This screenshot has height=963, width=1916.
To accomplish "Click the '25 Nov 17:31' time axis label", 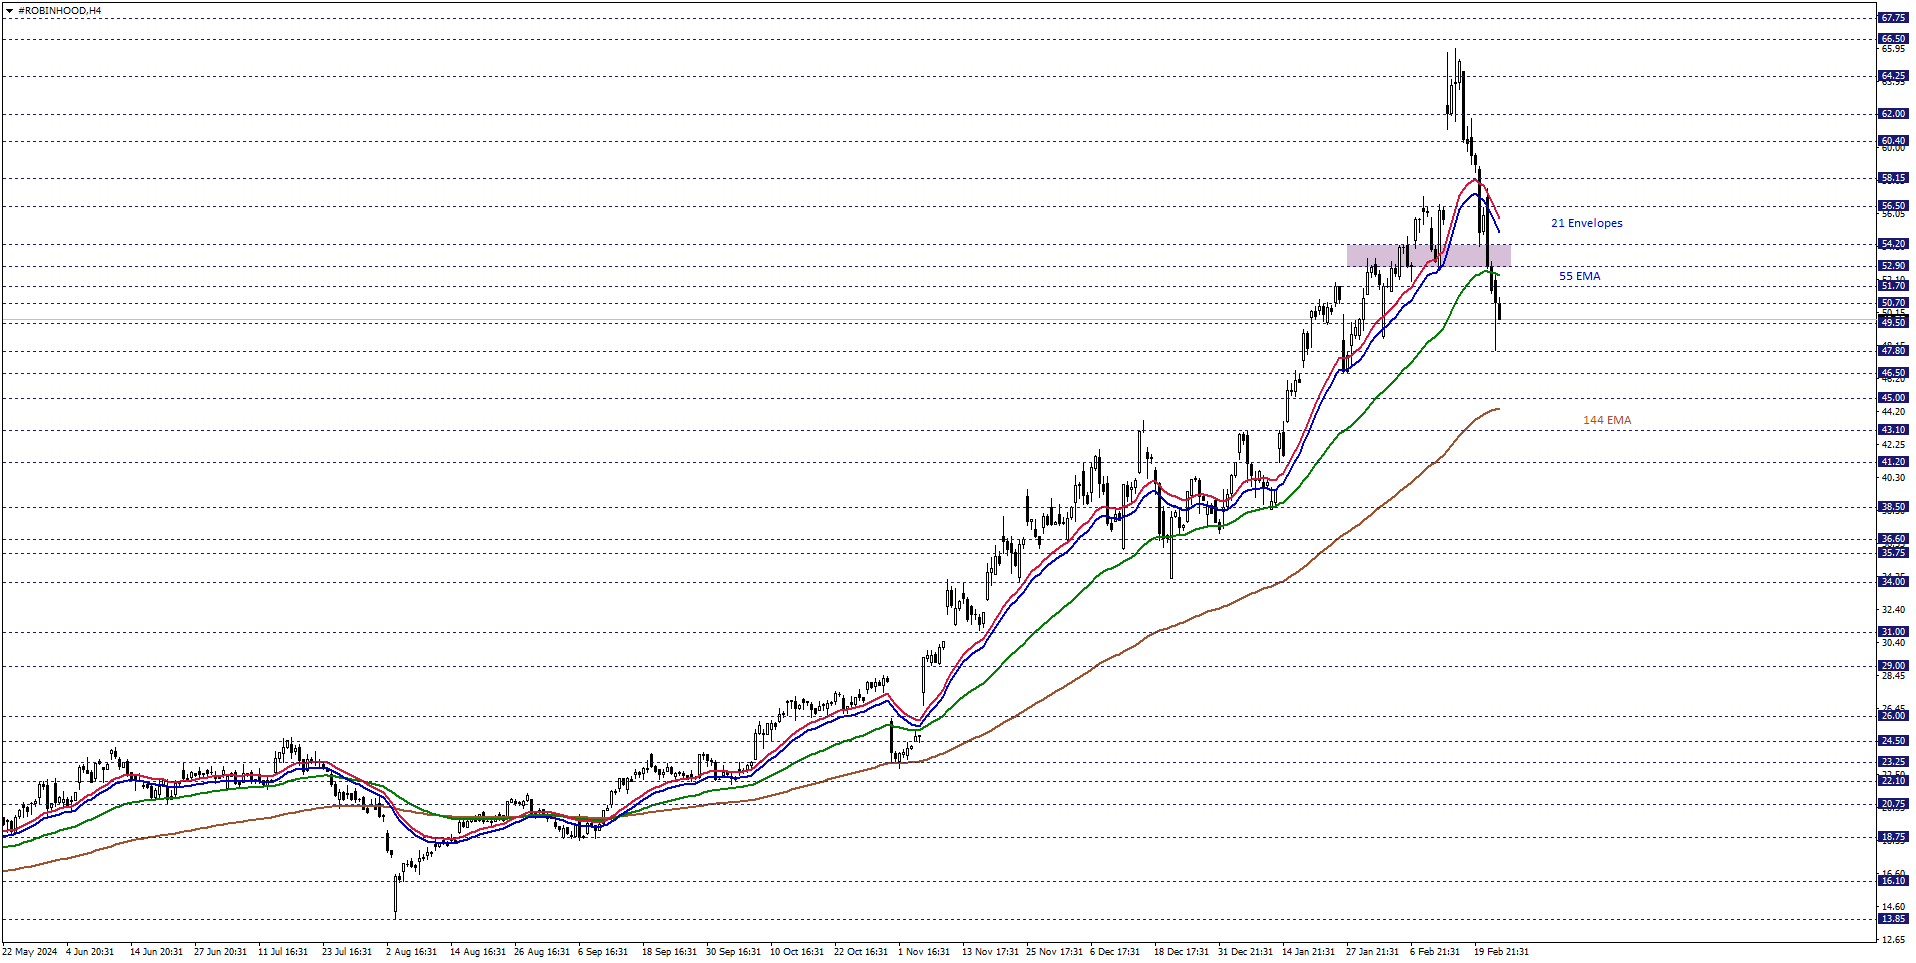I will coord(1053,952).
